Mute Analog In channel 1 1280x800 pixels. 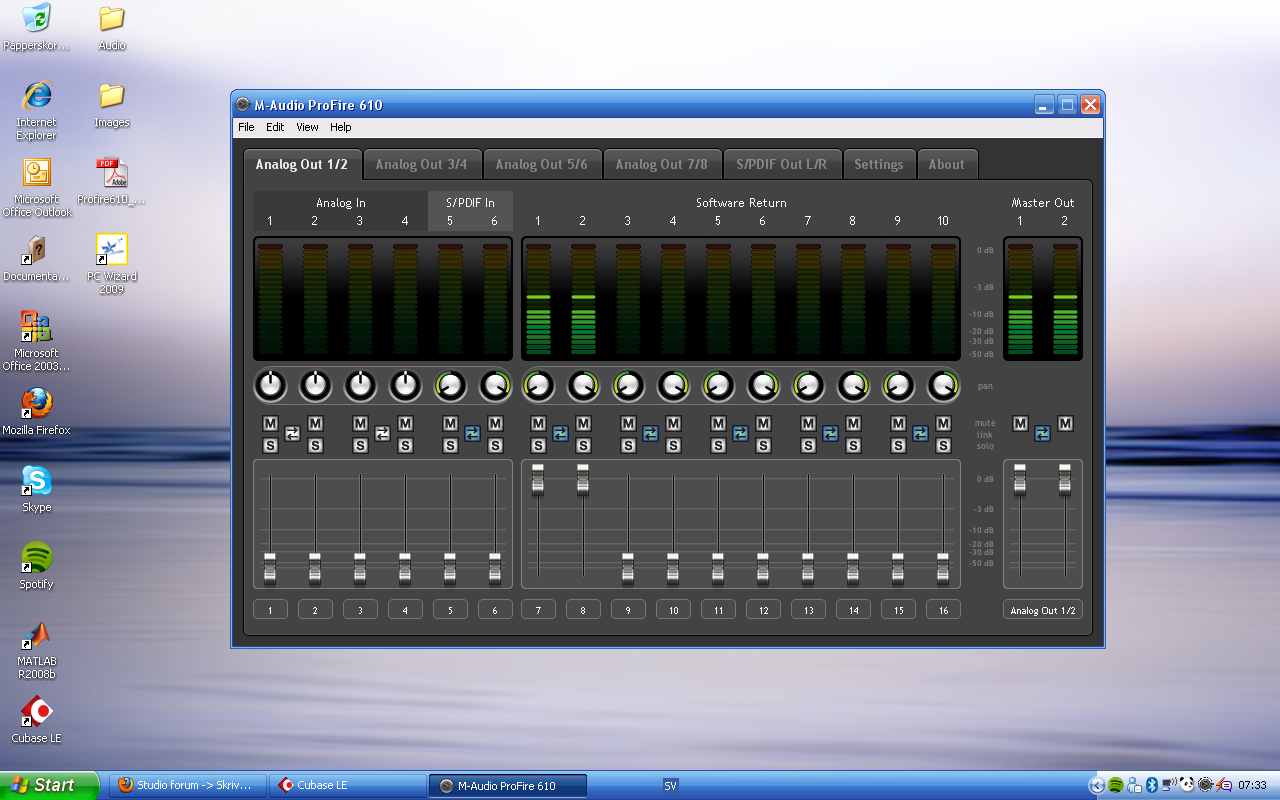[270, 424]
